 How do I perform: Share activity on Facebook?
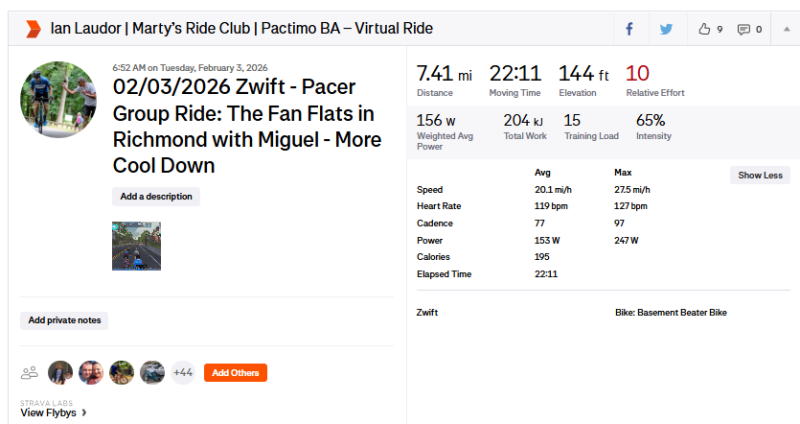pyautogui.click(x=629, y=29)
